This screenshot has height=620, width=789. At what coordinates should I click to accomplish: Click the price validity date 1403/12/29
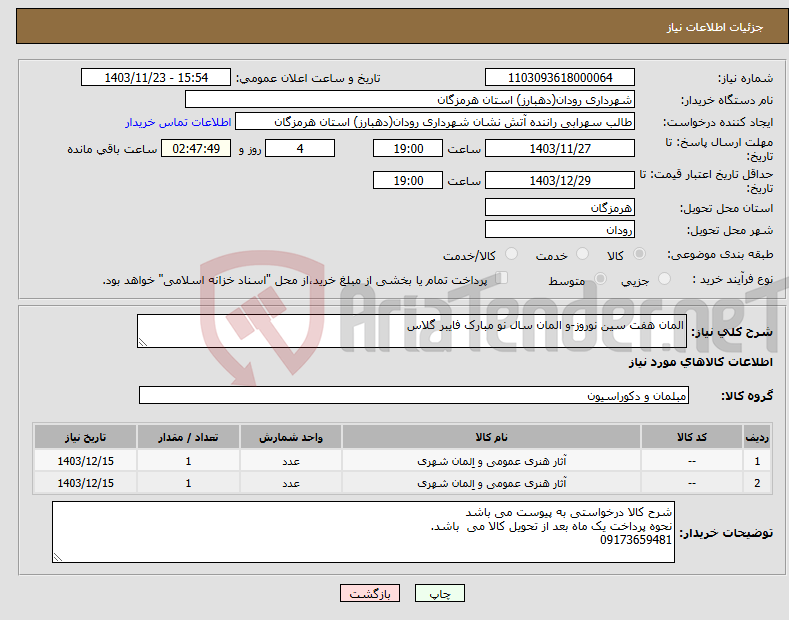pos(560,180)
